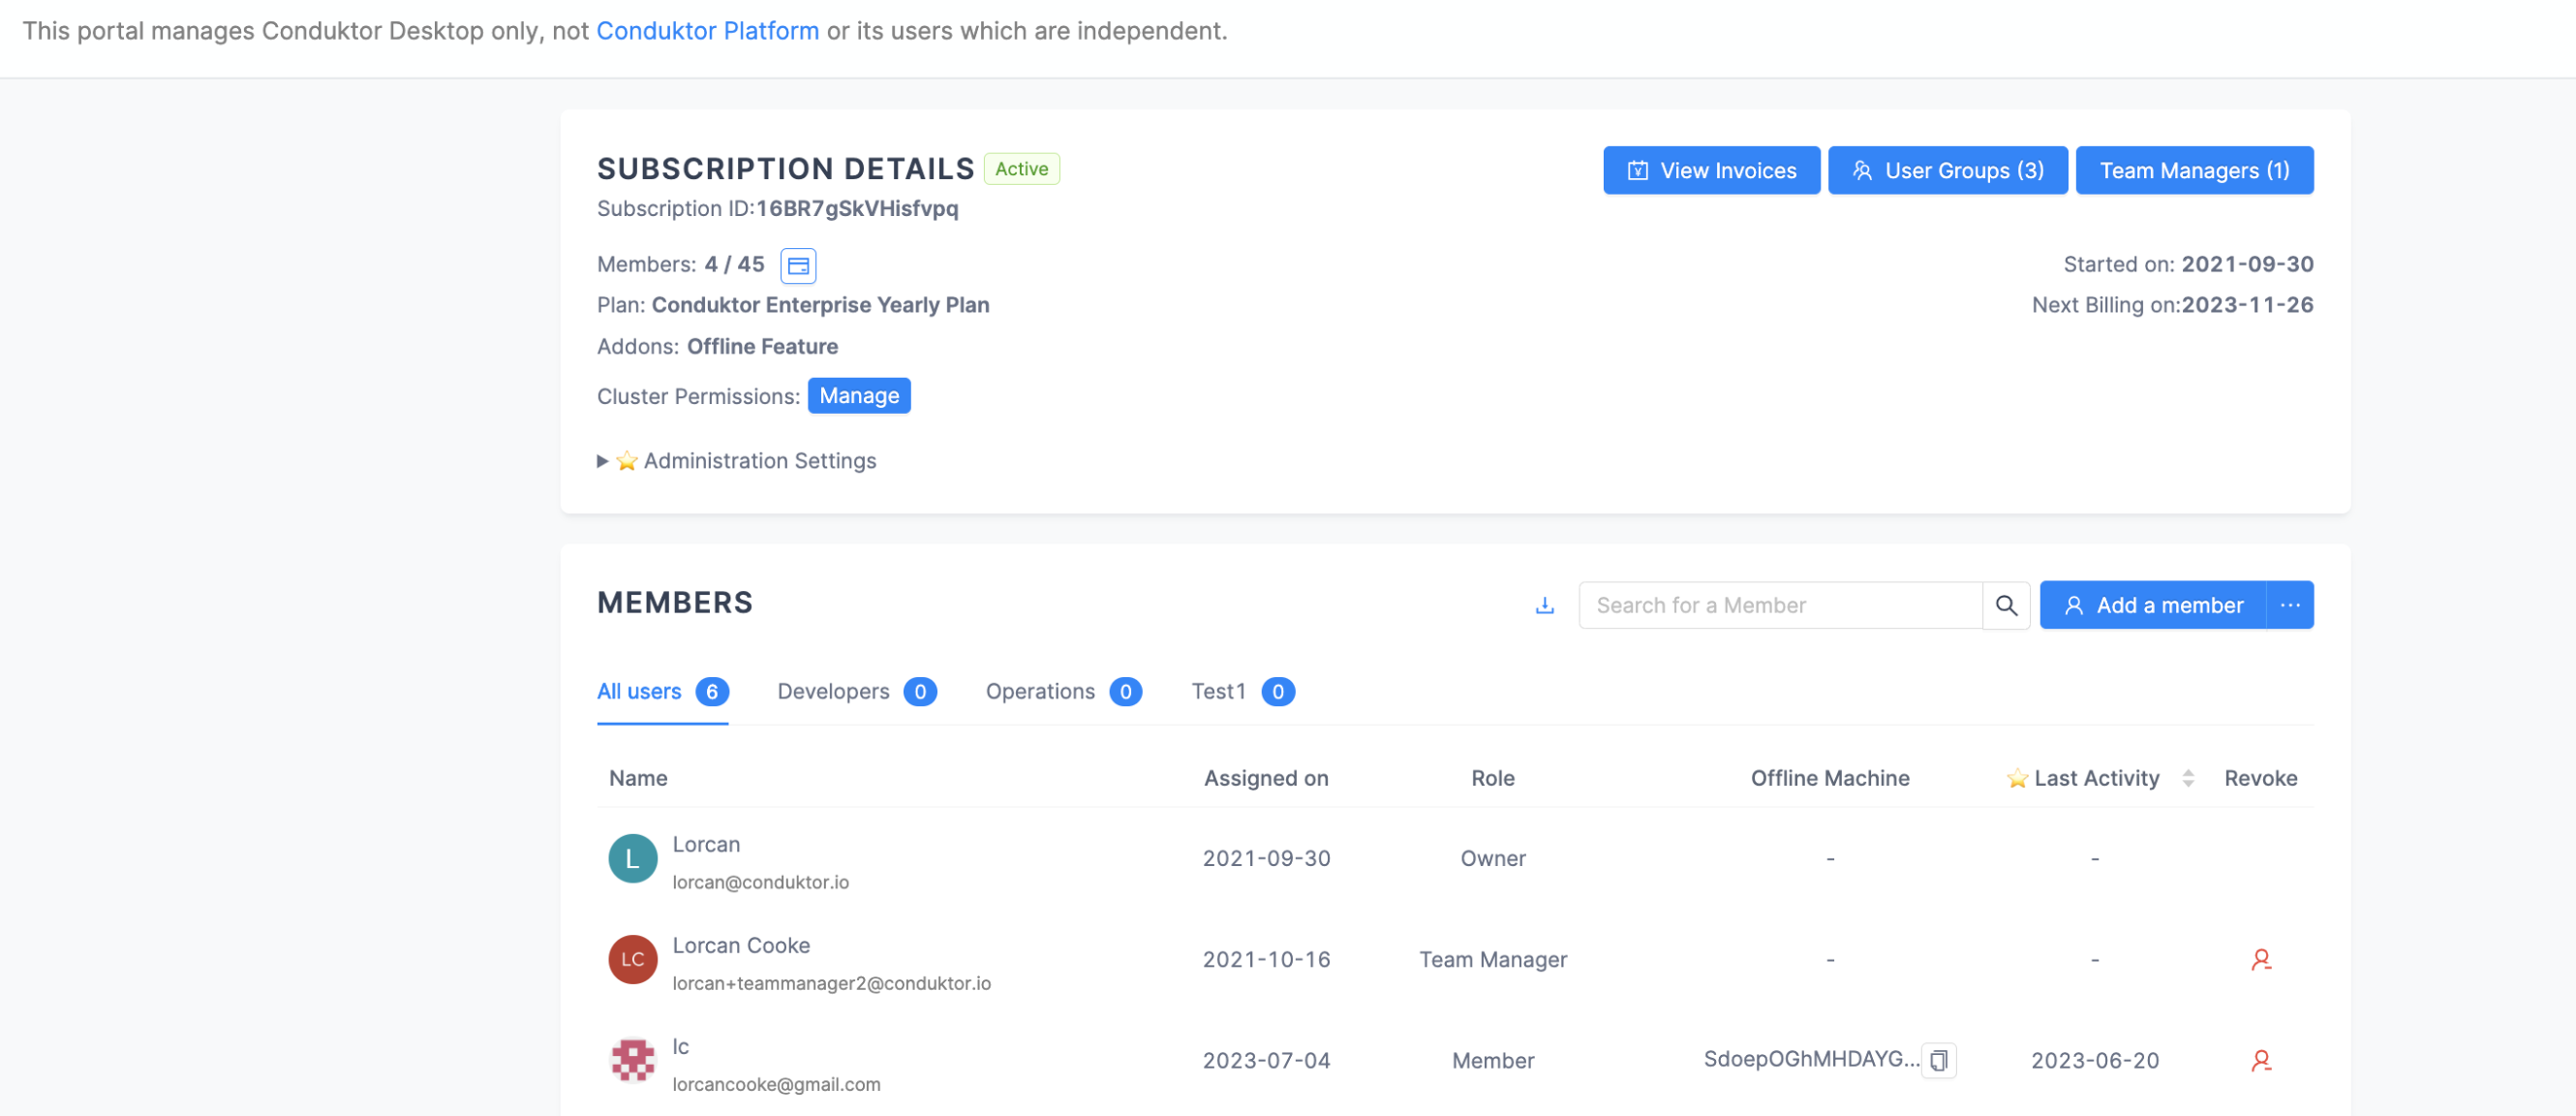Click the Name column header
The image size is (2576, 1116).
click(638, 778)
